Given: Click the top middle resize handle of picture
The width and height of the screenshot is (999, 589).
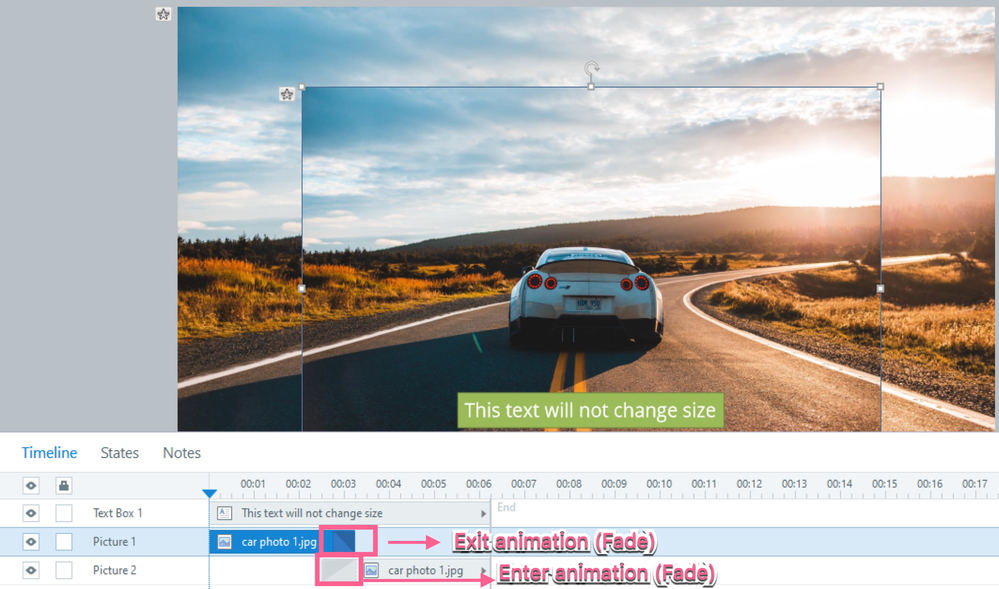Looking at the screenshot, I should 591,87.
